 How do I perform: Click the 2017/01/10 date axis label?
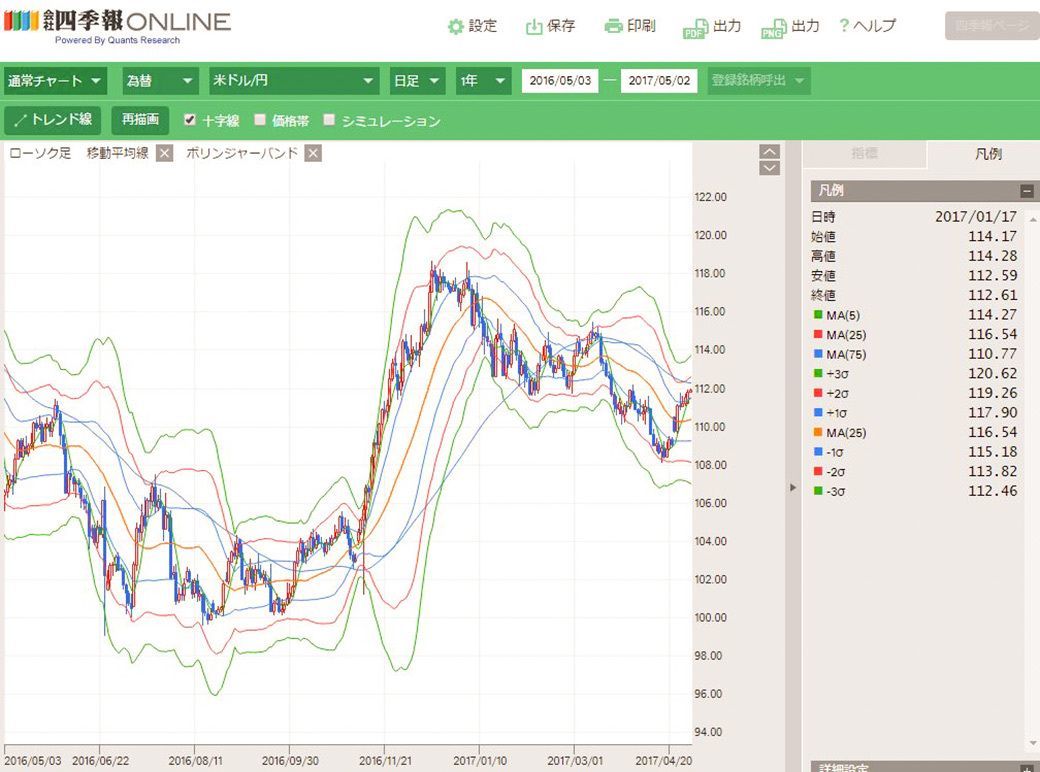click(x=480, y=761)
